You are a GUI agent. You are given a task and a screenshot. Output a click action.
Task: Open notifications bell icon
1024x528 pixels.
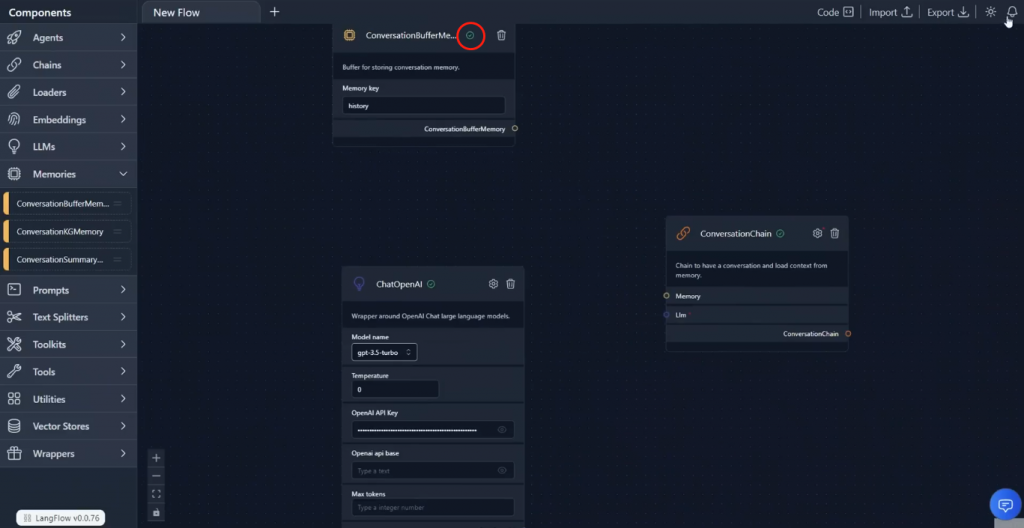pos(1012,12)
